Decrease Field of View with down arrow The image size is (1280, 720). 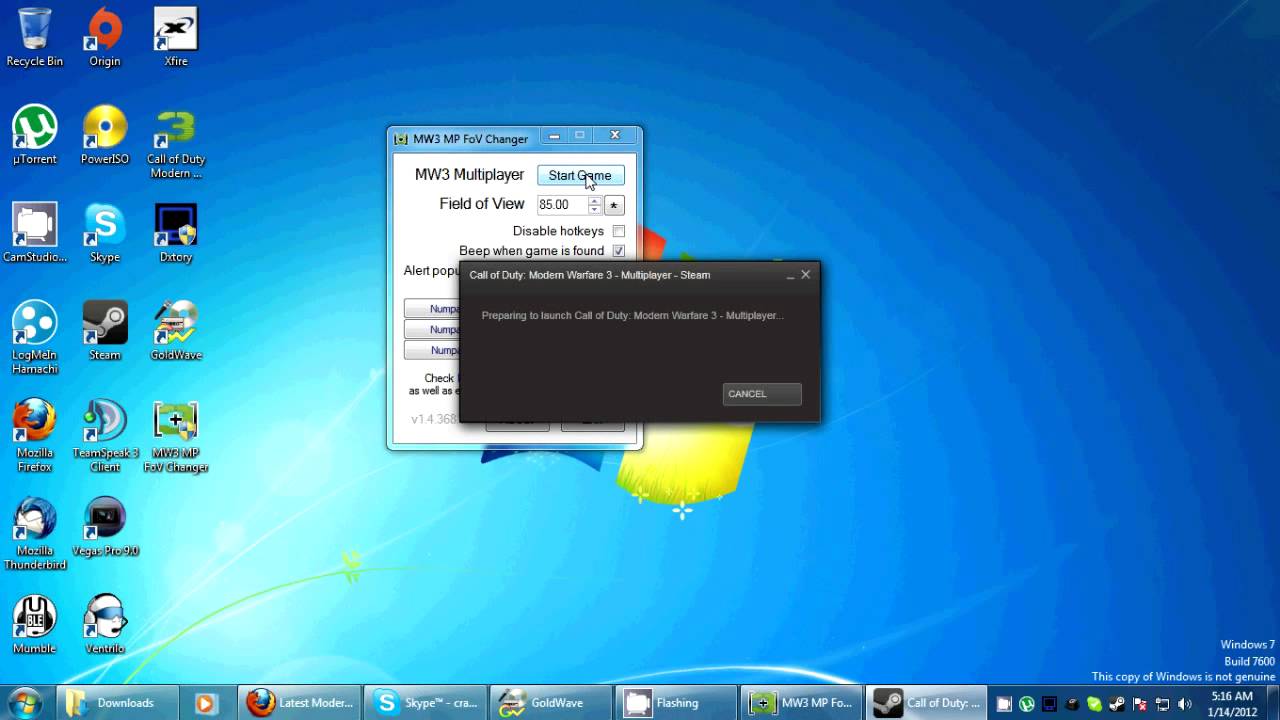594,210
